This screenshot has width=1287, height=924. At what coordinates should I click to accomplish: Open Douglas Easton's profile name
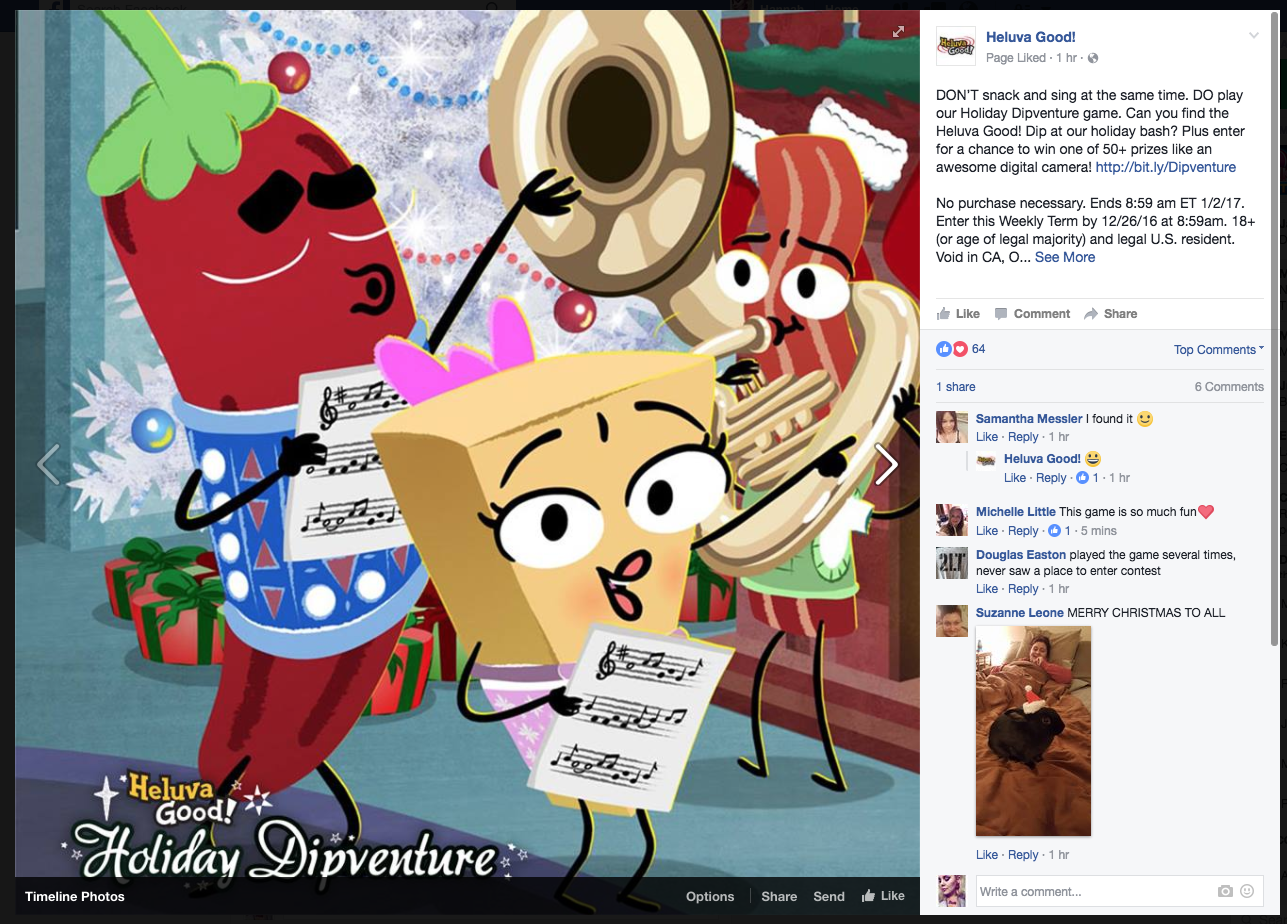(x=1021, y=555)
